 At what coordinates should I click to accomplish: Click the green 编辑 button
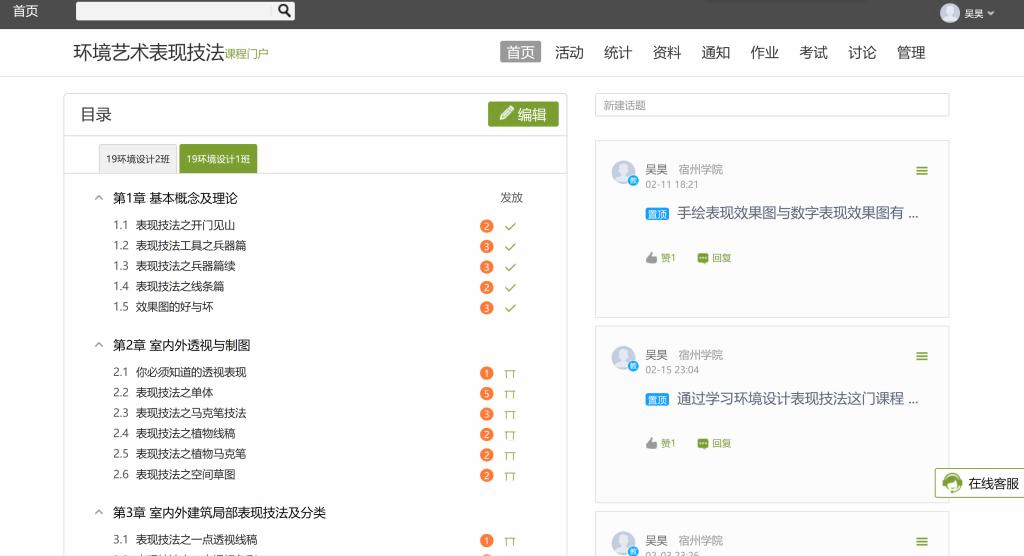click(523, 115)
